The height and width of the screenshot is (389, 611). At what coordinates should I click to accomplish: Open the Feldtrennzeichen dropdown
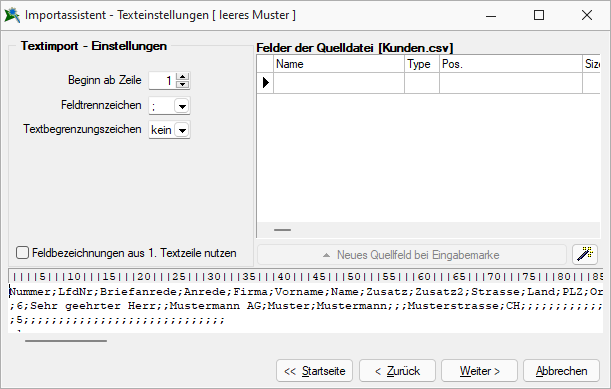click(x=182, y=106)
